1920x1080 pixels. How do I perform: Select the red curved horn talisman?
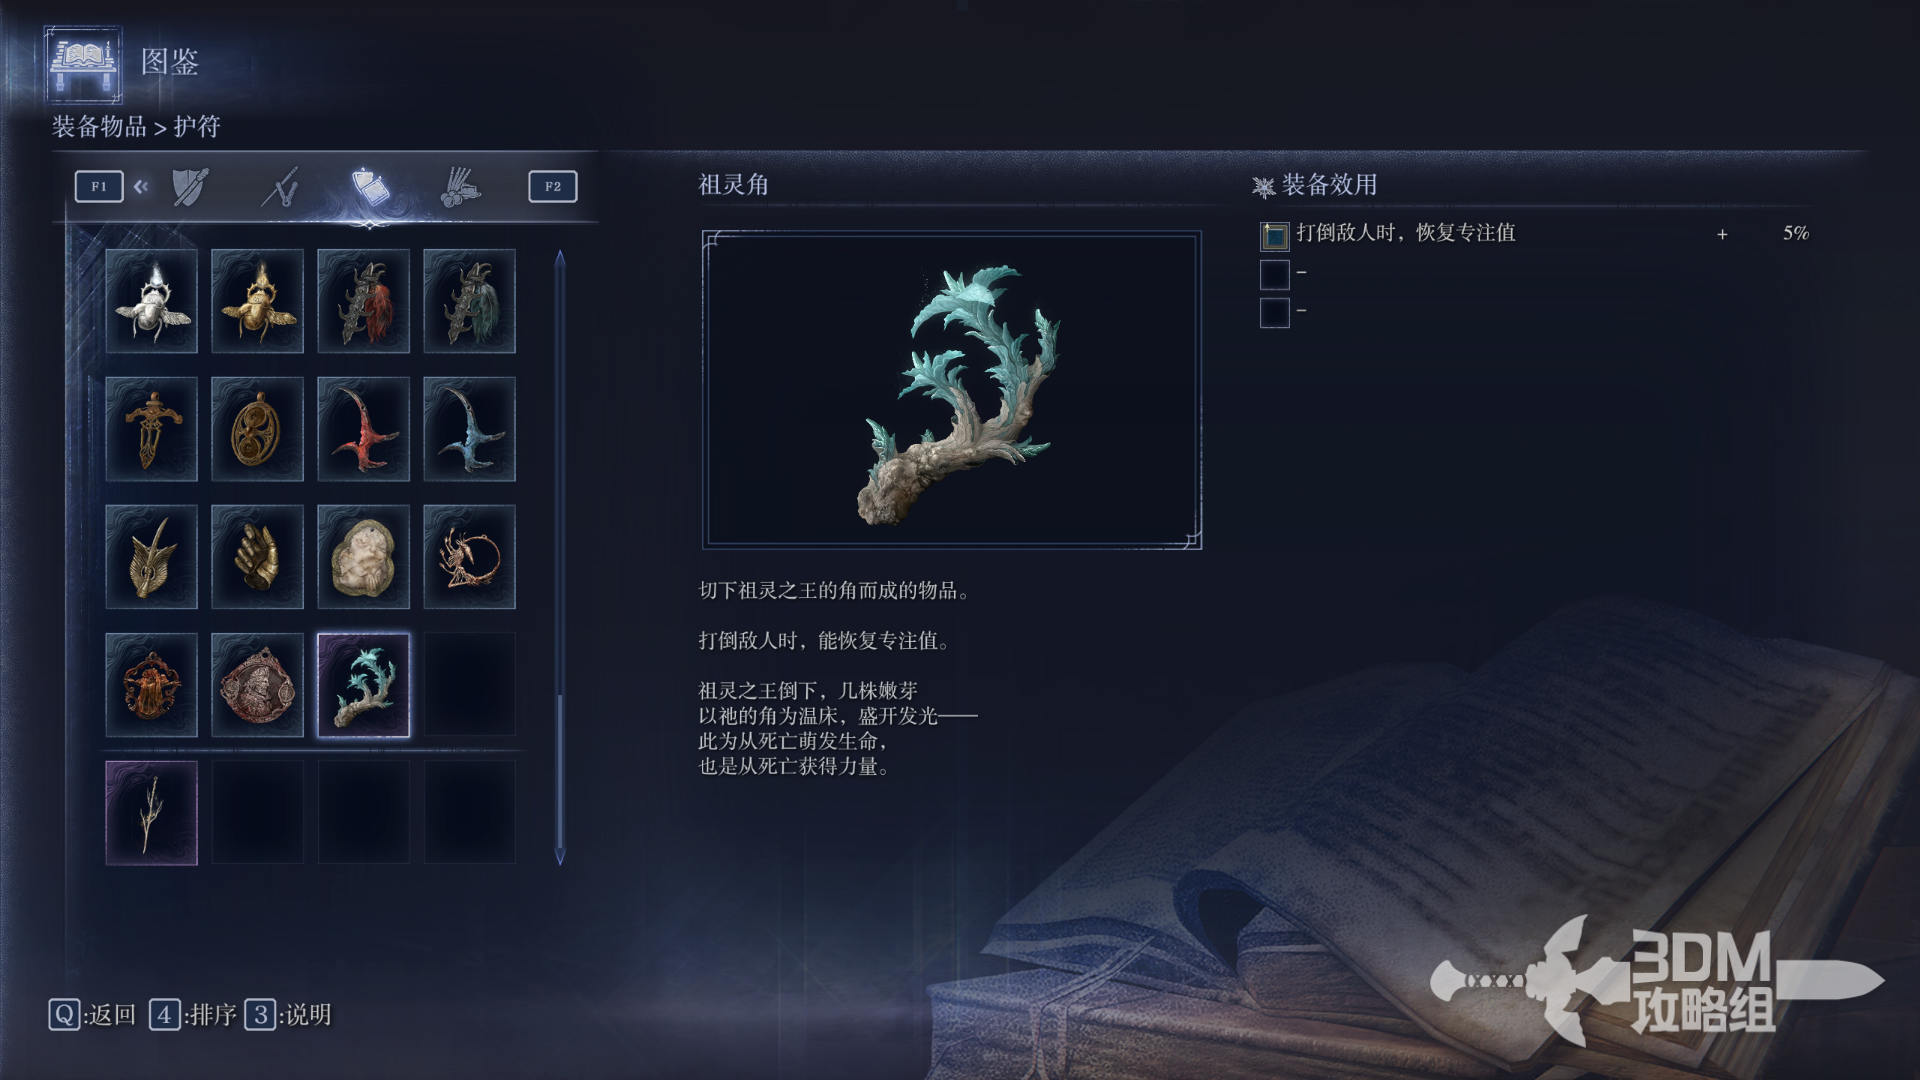[363, 429]
